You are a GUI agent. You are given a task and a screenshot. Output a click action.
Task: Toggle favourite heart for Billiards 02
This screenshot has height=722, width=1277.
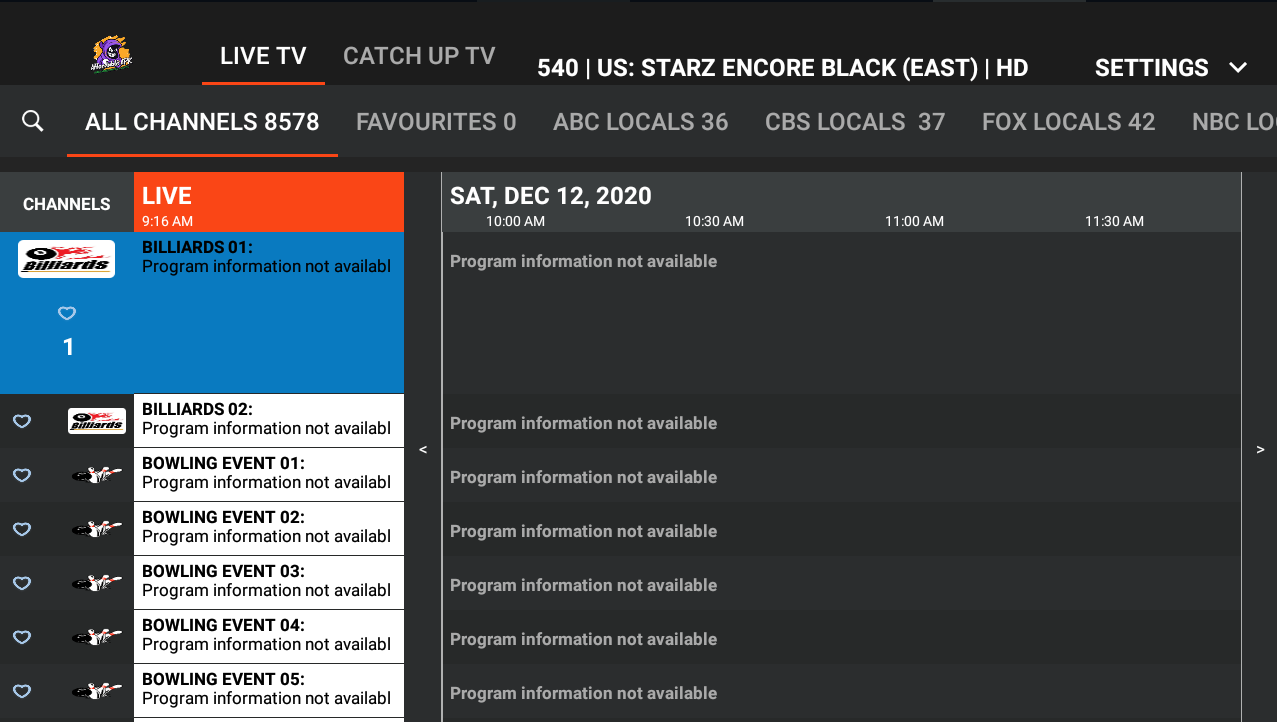[x=22, y=421]
